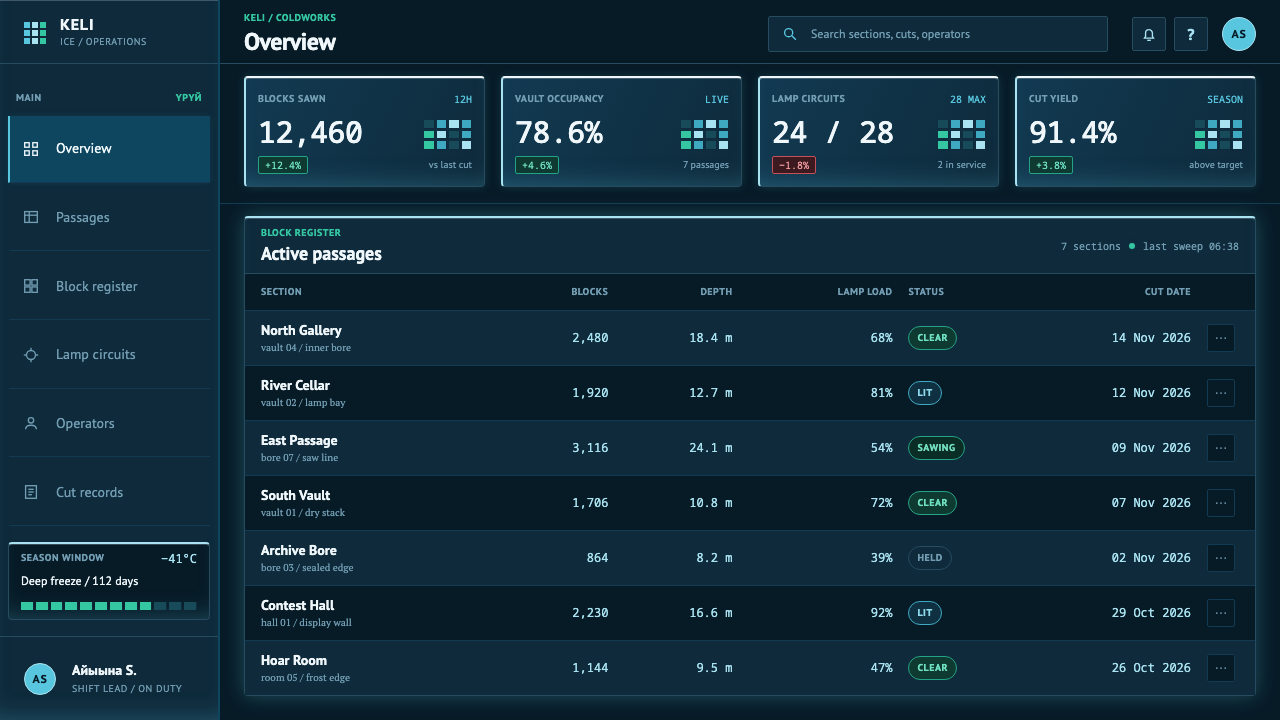
Task: Open row menu for Hoar Room
Action: pyautogui.click(x=1221, y=668)
